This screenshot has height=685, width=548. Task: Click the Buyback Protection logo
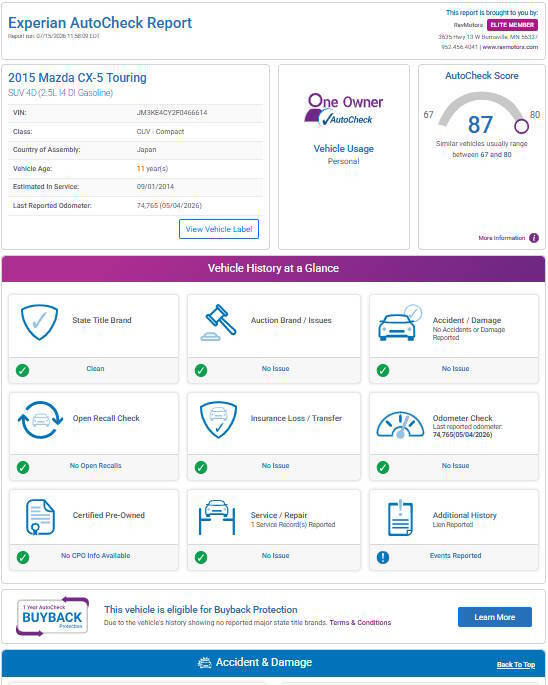point(52,616)
